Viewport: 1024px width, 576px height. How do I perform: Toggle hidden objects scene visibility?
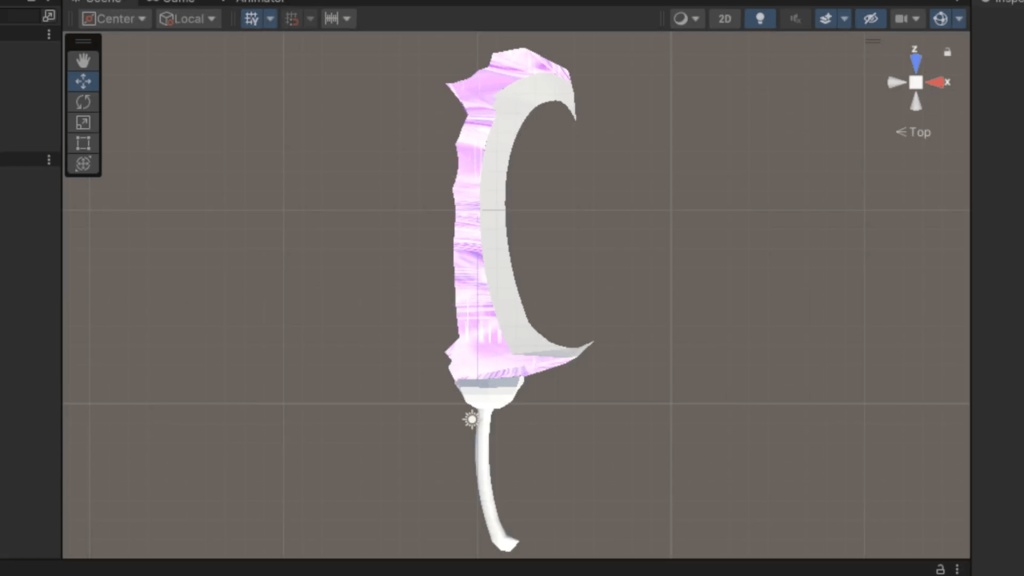871,19
